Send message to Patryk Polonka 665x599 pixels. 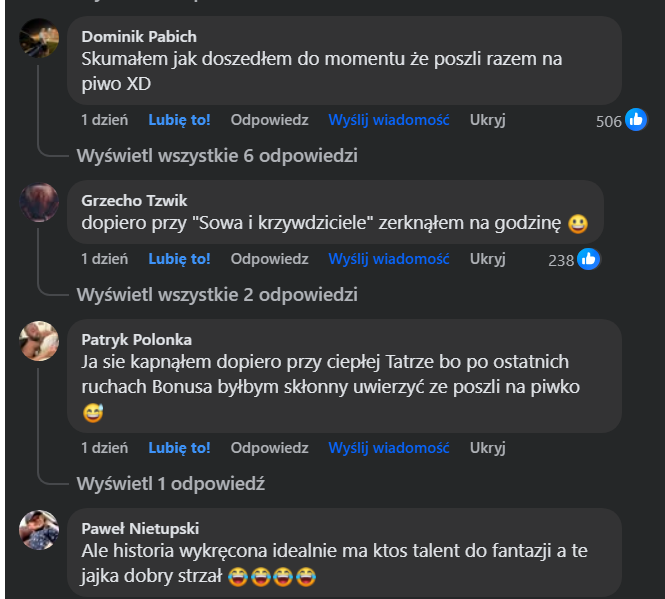coord(388,447)
